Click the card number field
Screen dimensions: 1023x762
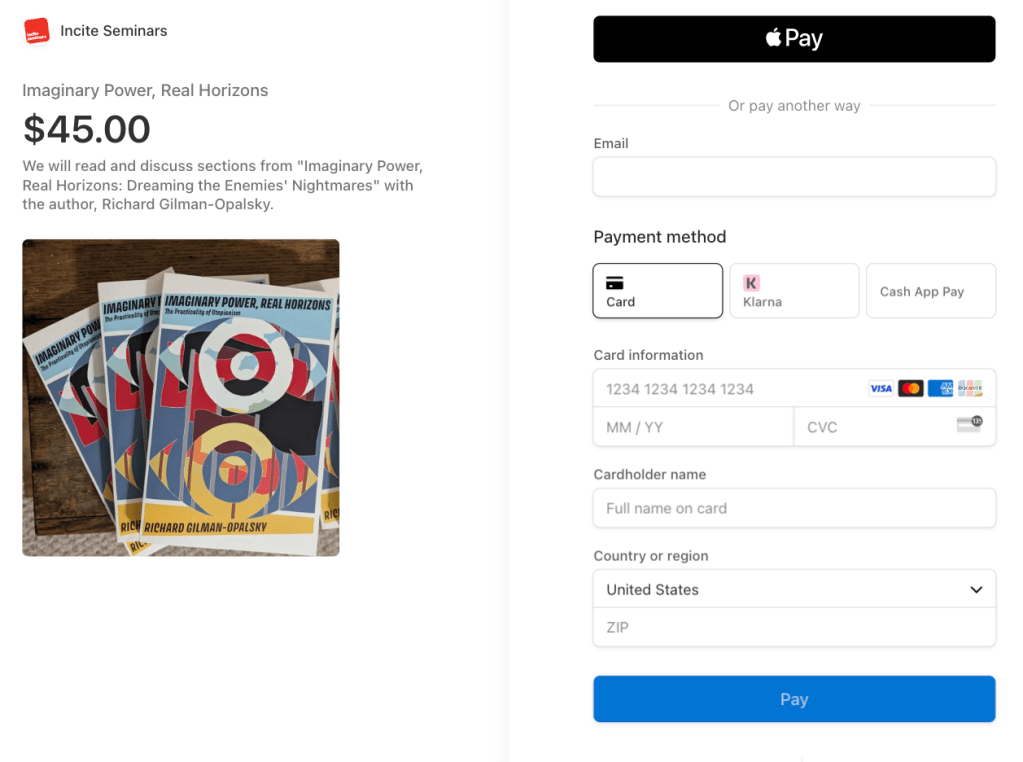(730, 389)
